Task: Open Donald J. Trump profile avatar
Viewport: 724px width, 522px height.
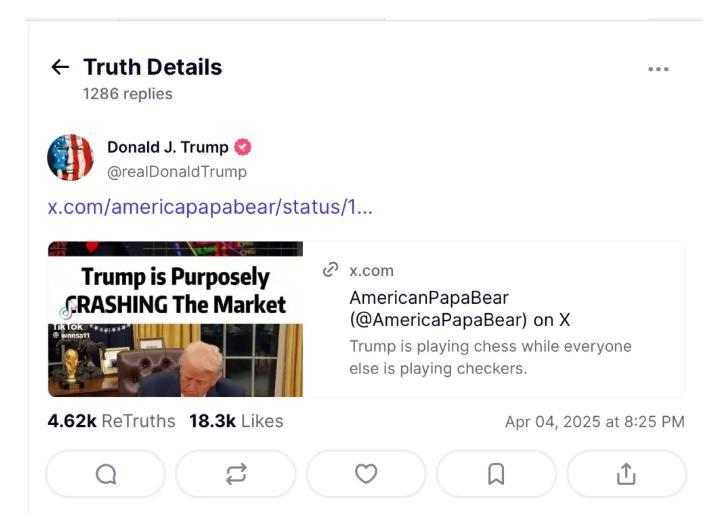Action: tap(70, 158)
